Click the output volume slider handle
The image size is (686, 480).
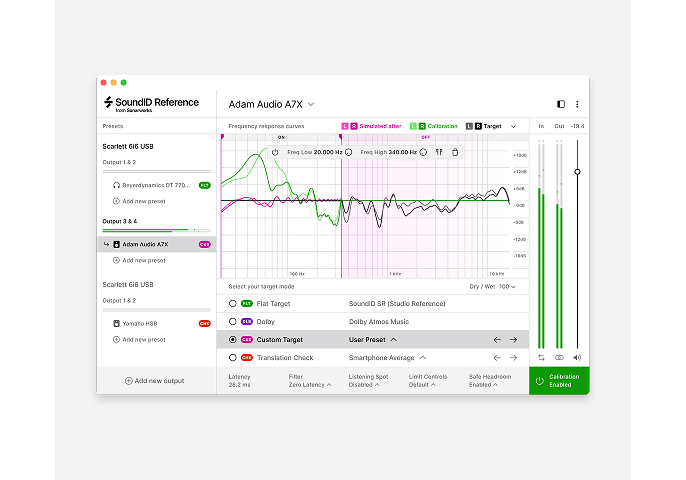click(577, 172)
